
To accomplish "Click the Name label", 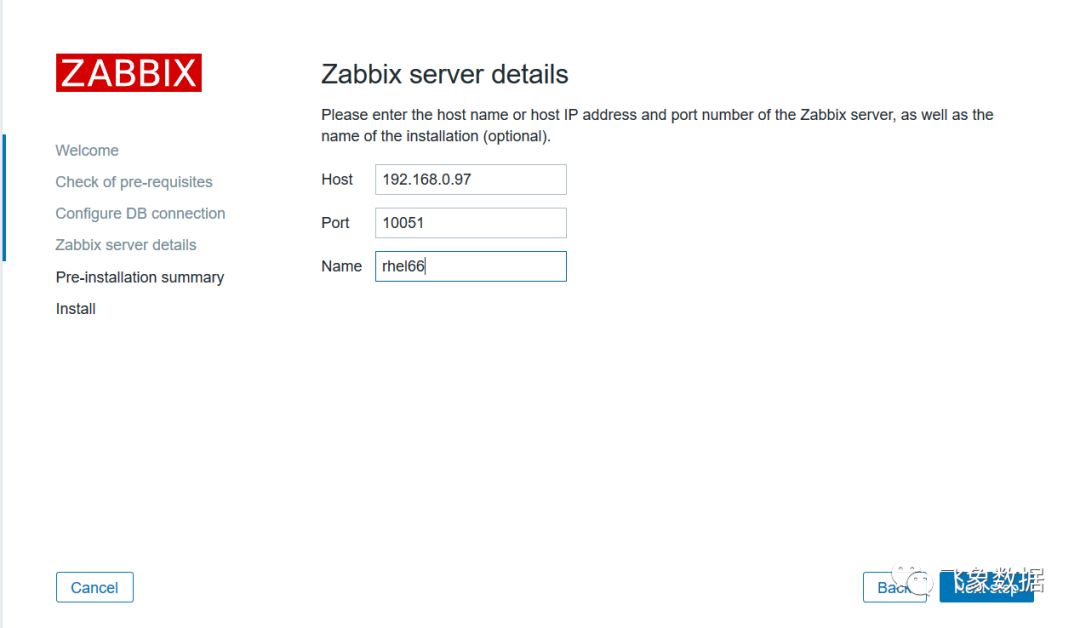I will pyautogui.click(x=341, y=266).
